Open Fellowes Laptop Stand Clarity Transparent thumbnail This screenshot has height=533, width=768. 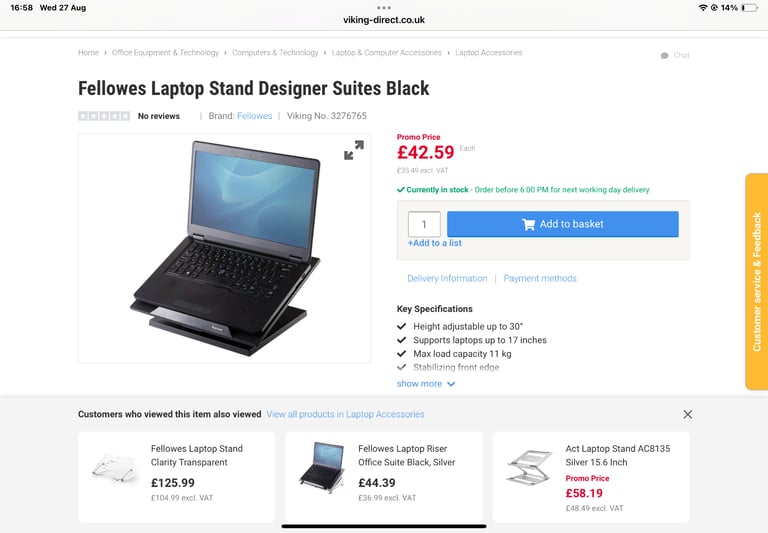pos(115,468)
